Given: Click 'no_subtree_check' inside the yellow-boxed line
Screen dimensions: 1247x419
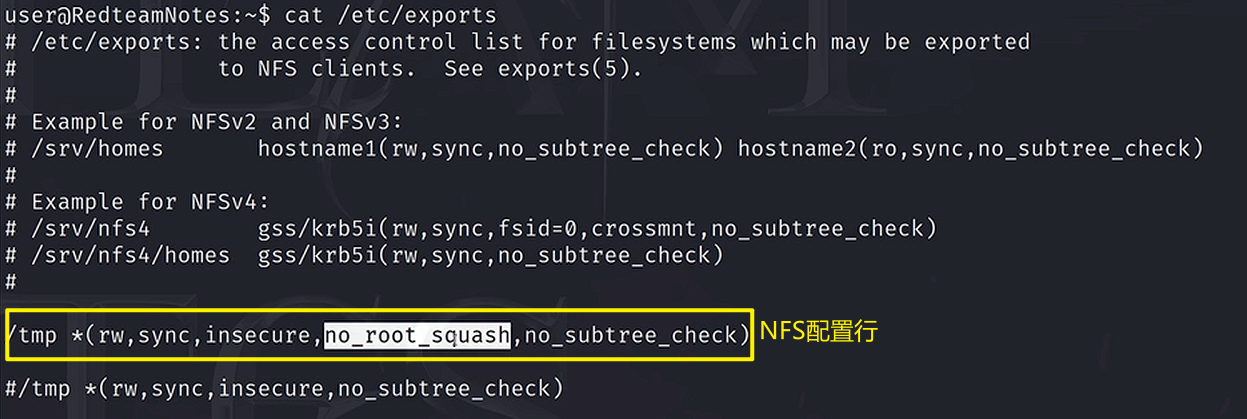Looking at the screenshot, I should click(630, 336).
